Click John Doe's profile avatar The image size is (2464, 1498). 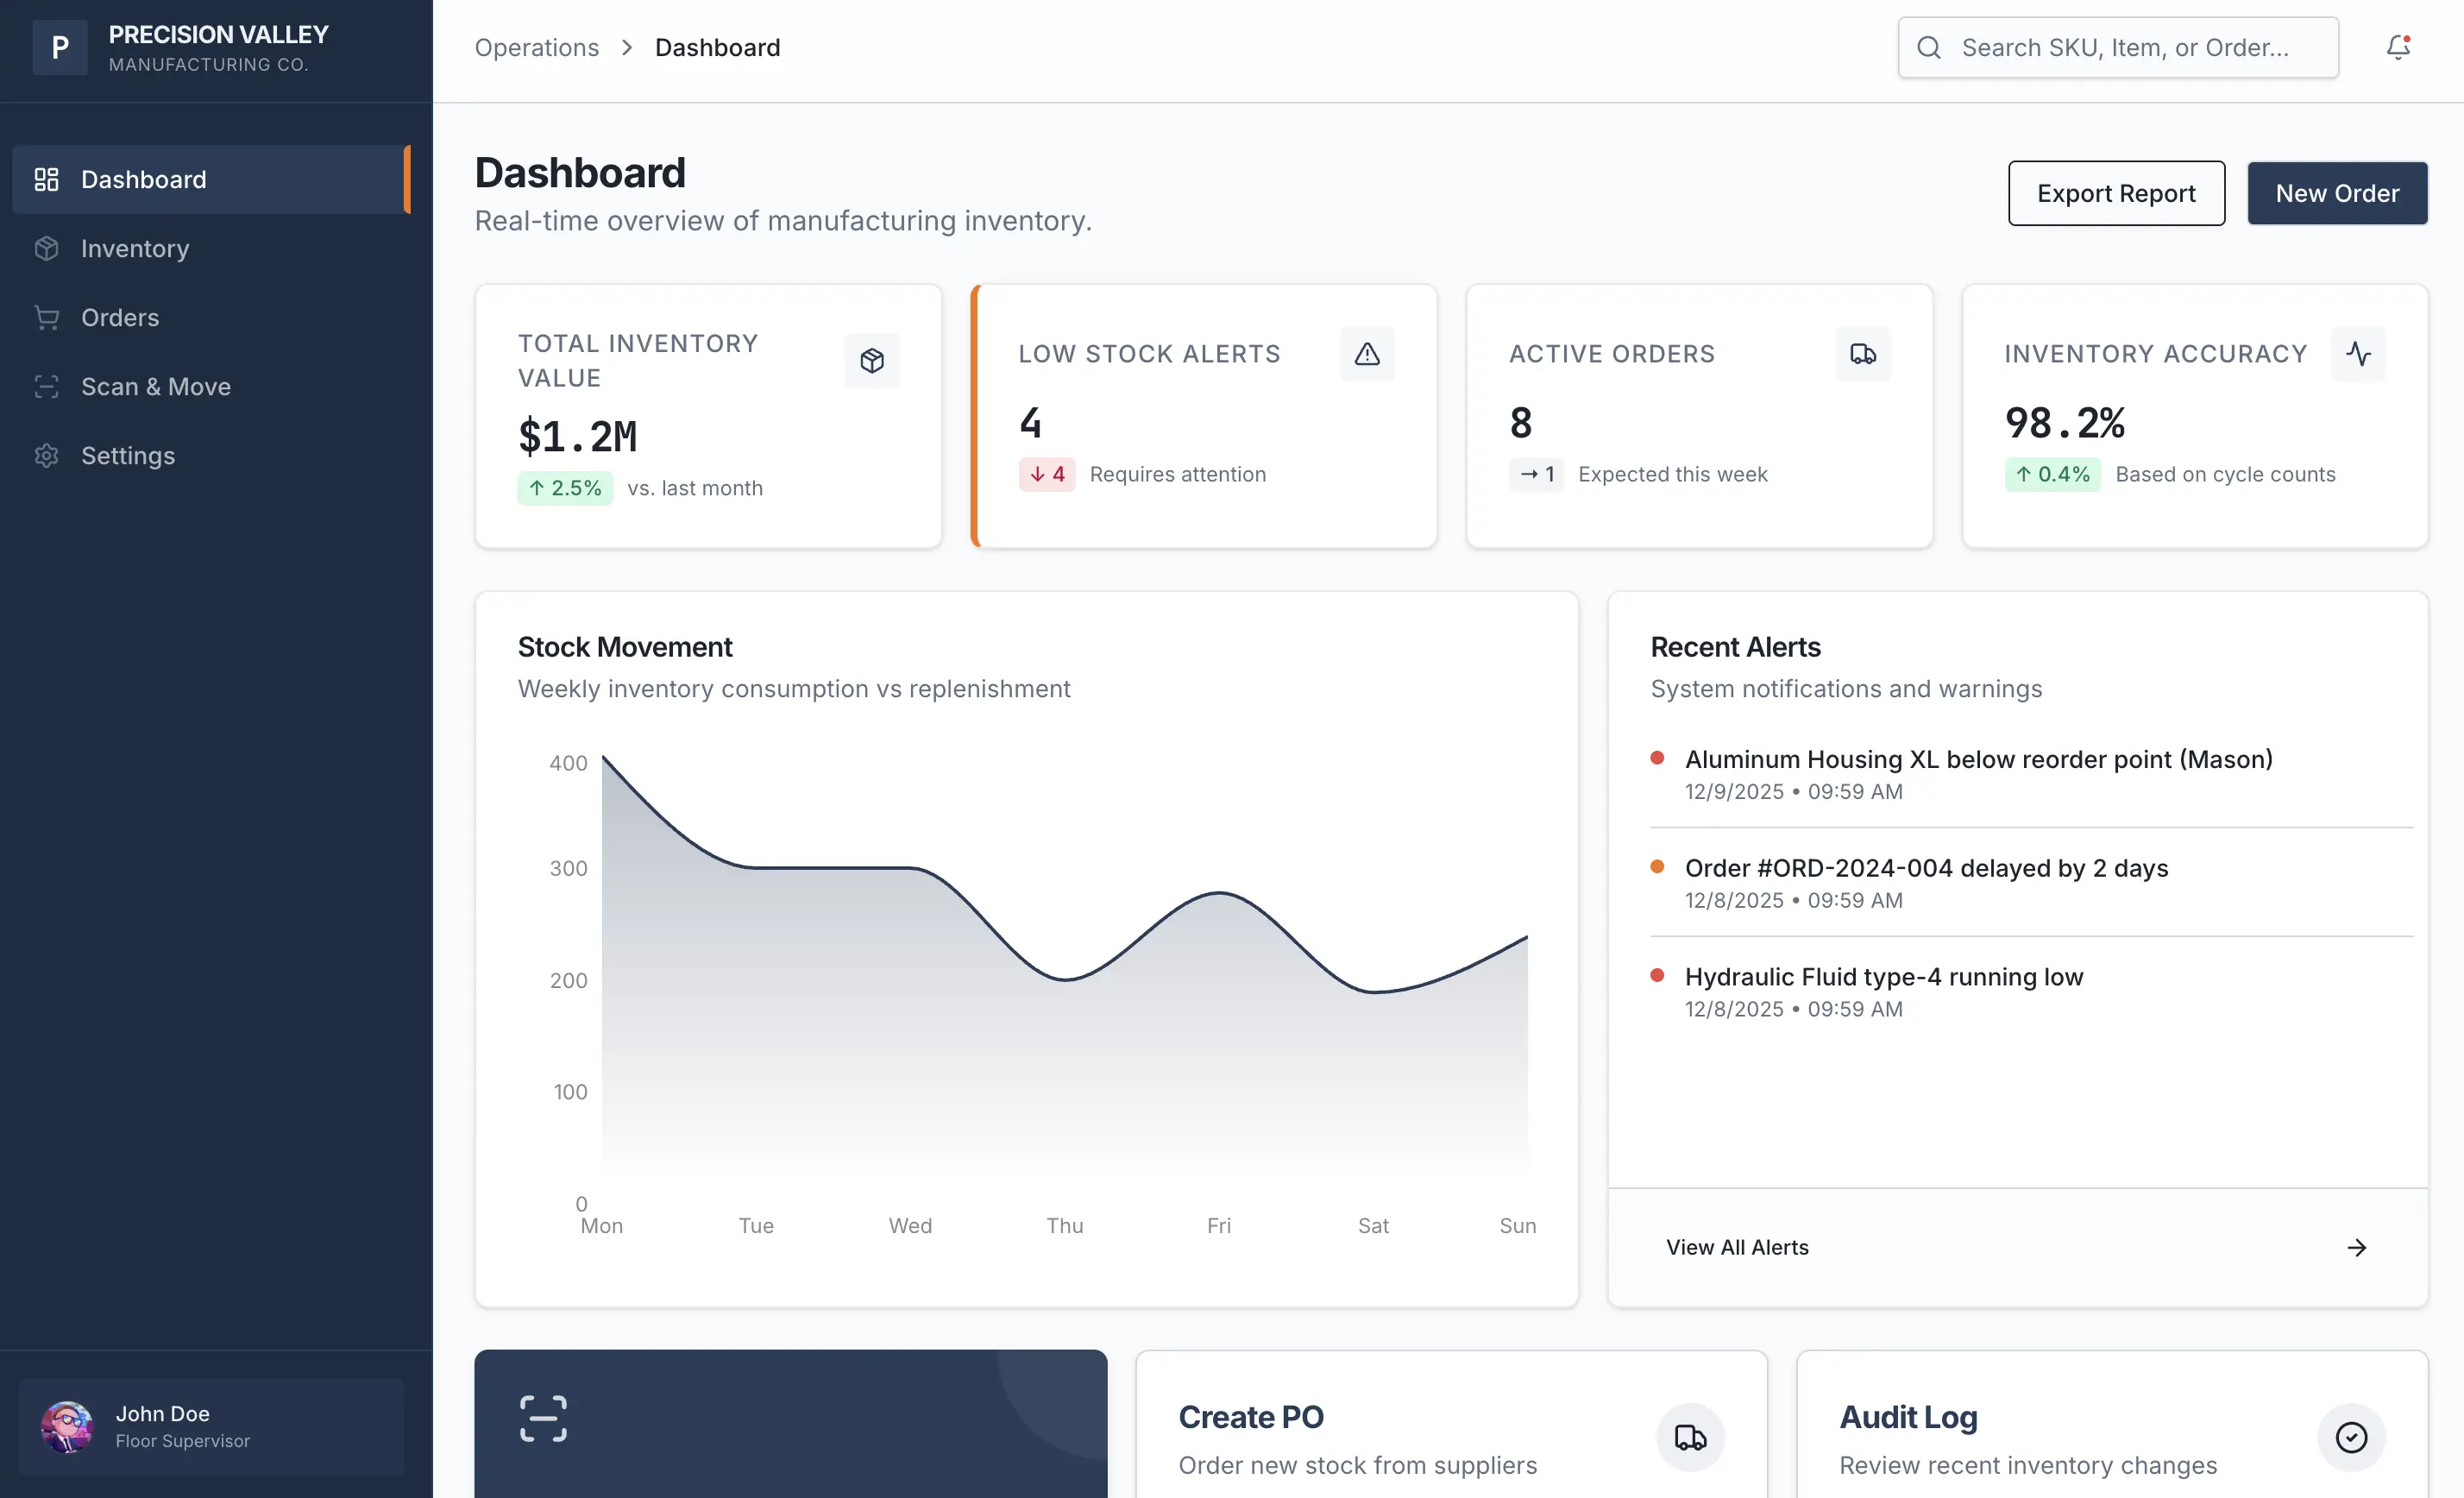66,1426
